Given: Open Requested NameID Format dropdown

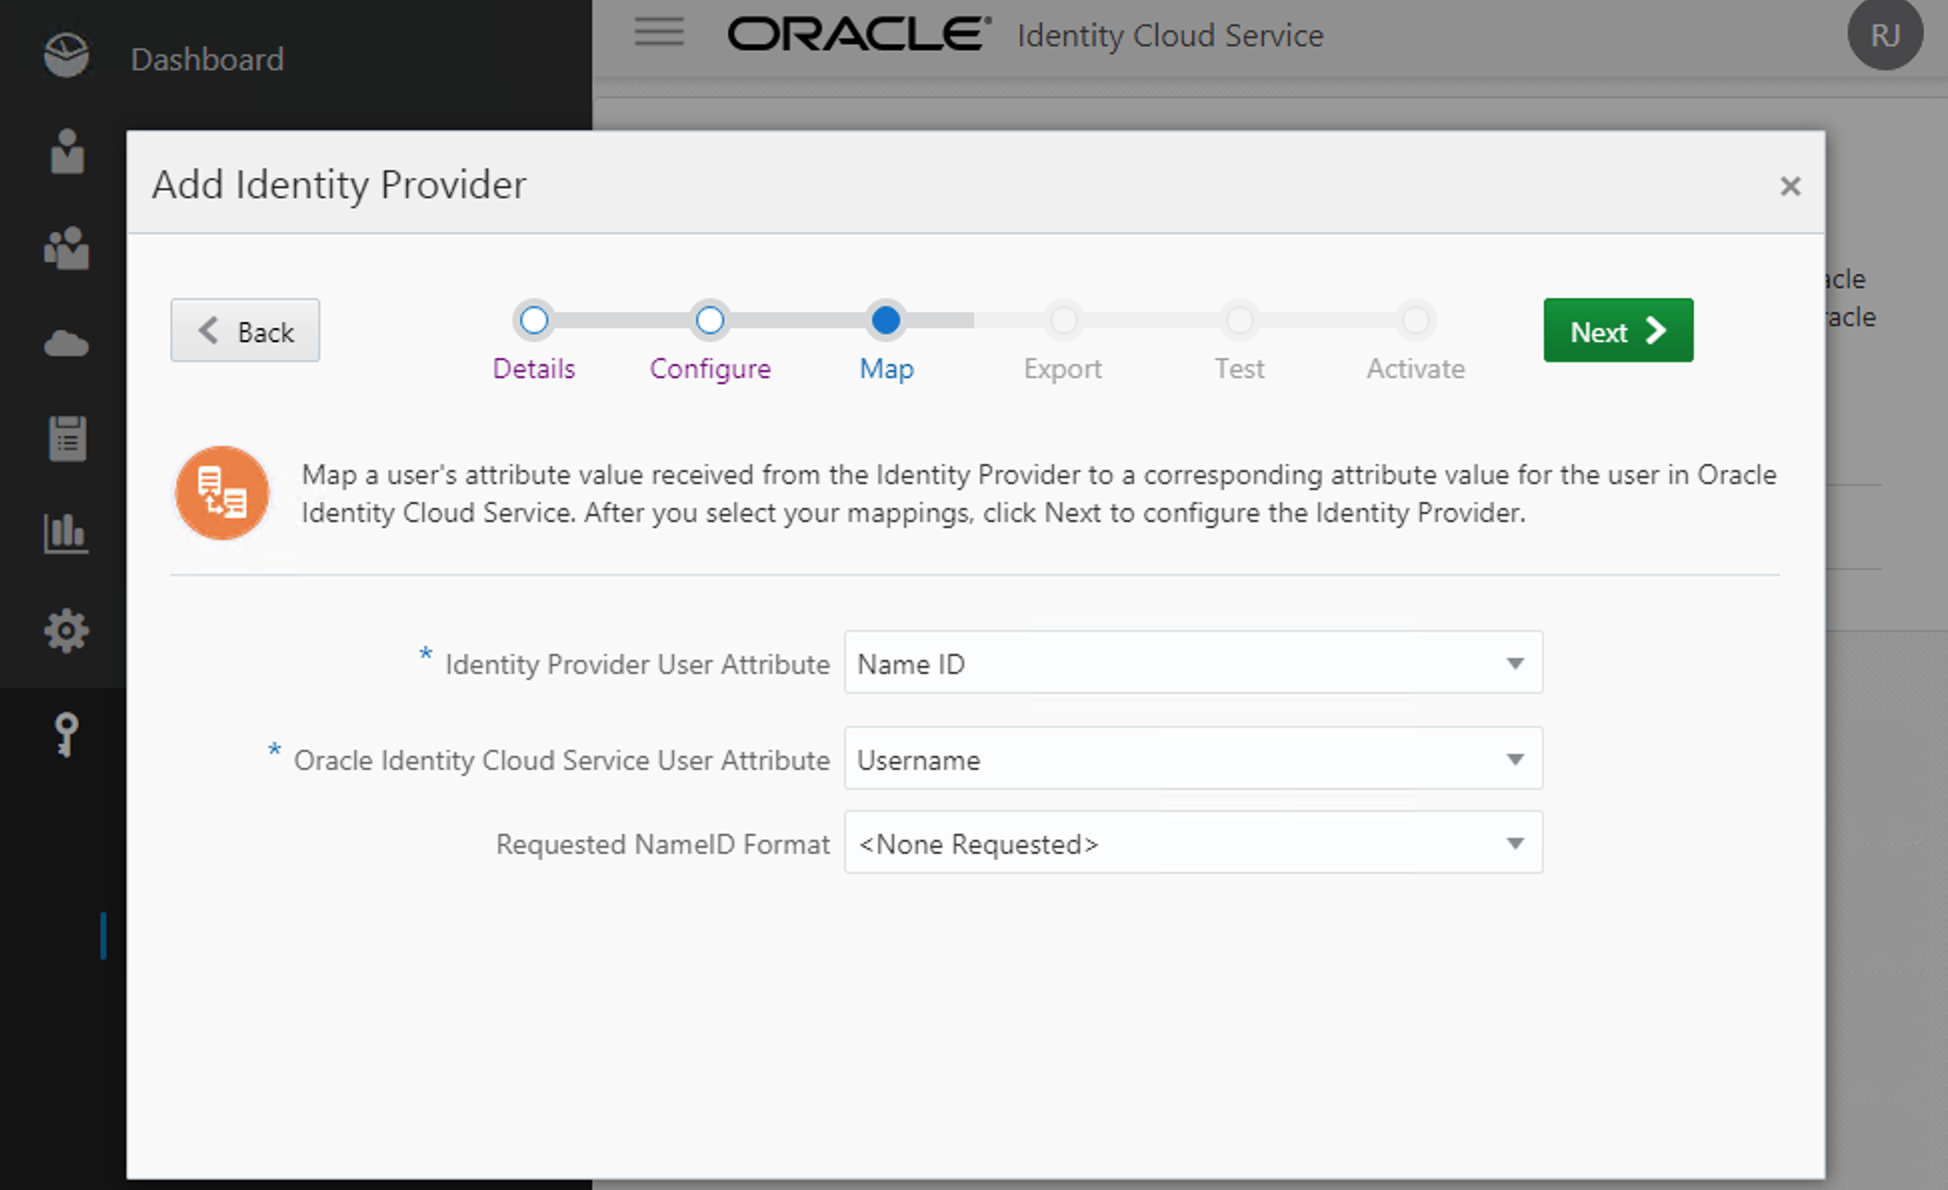Looking at the screenshot, I should (x=1193, y=842).
